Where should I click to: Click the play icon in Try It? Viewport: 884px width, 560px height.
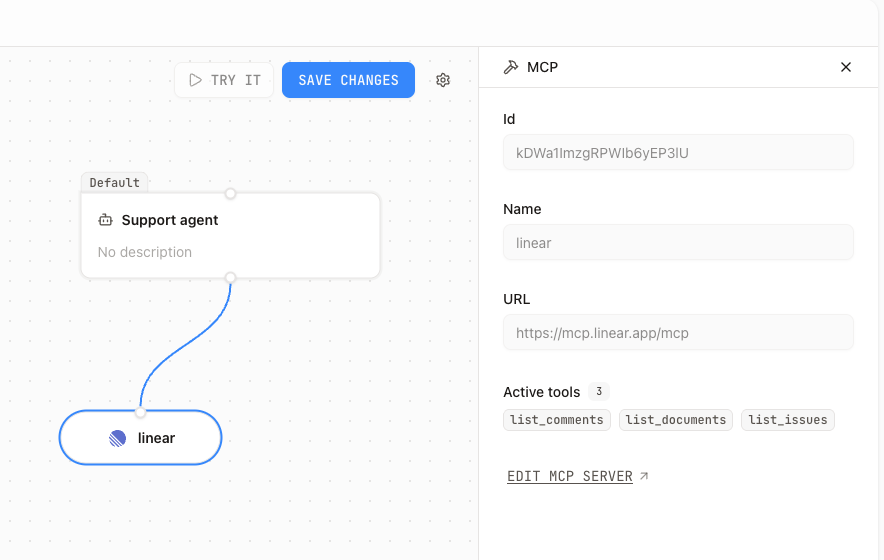pos(195,80)
